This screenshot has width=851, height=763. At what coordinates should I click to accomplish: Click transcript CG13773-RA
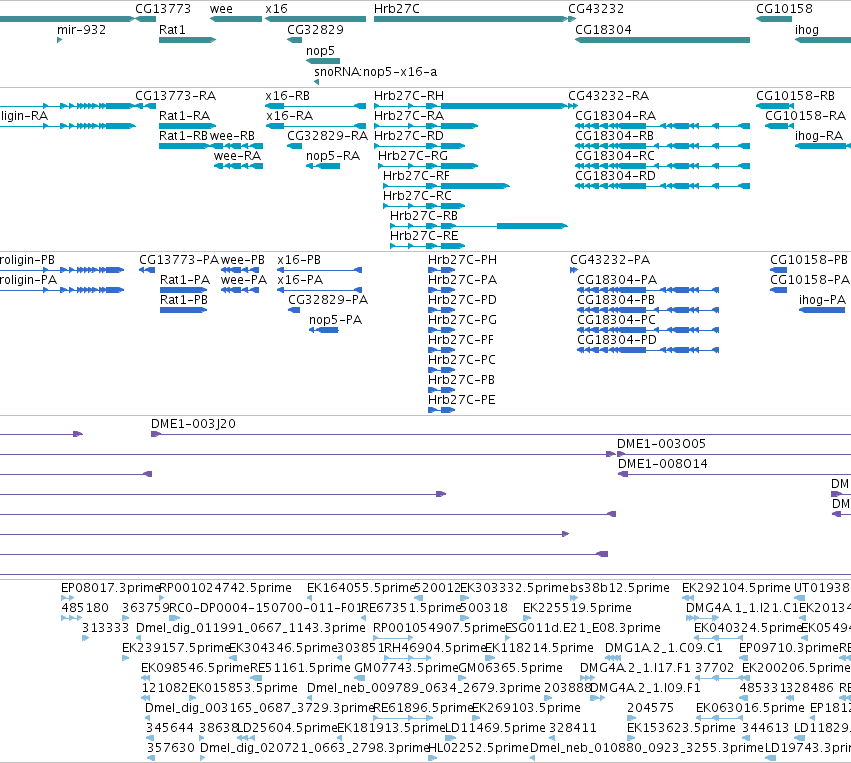175,96
